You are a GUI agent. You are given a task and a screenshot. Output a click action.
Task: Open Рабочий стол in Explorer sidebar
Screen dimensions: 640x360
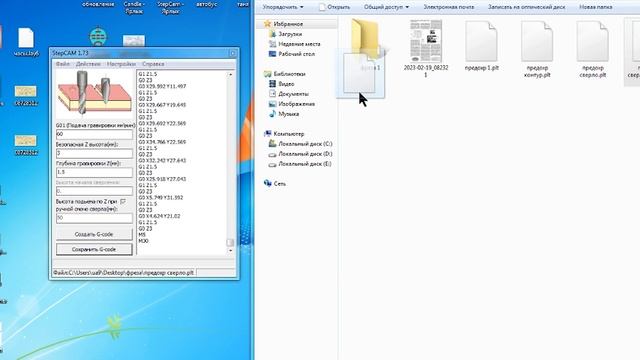point(296,54)
